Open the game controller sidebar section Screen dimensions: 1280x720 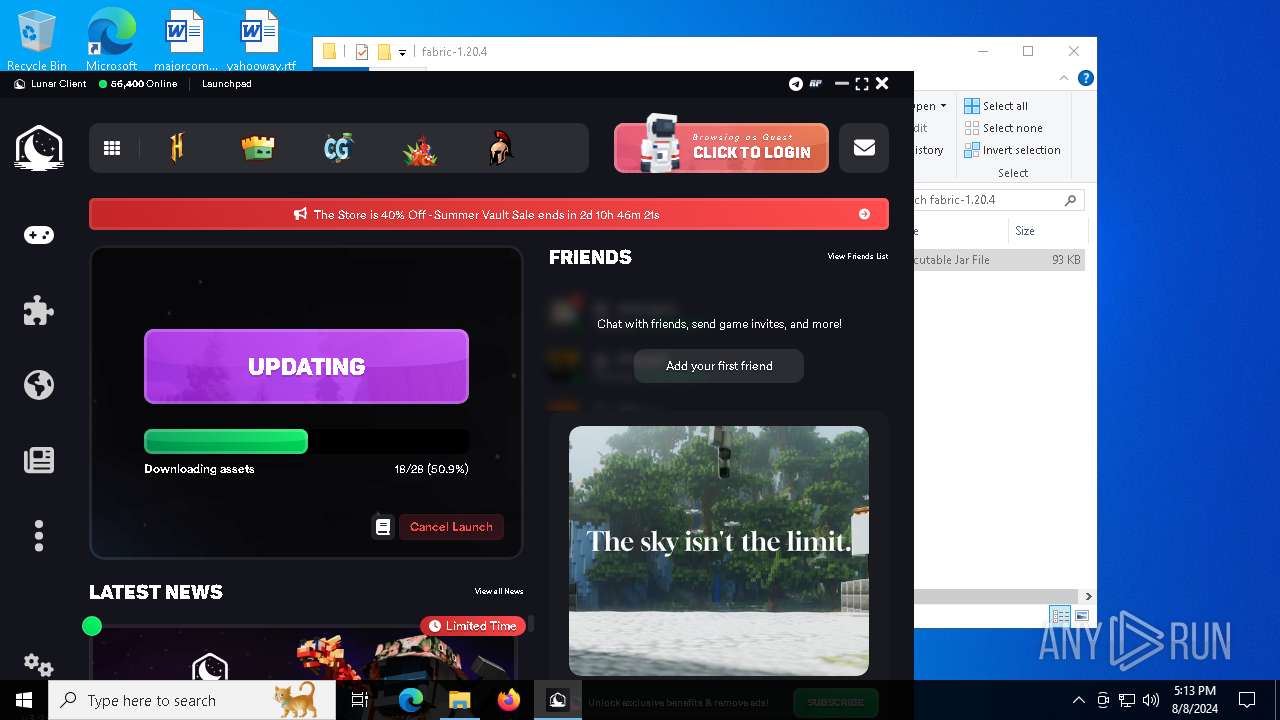point(39,235)
